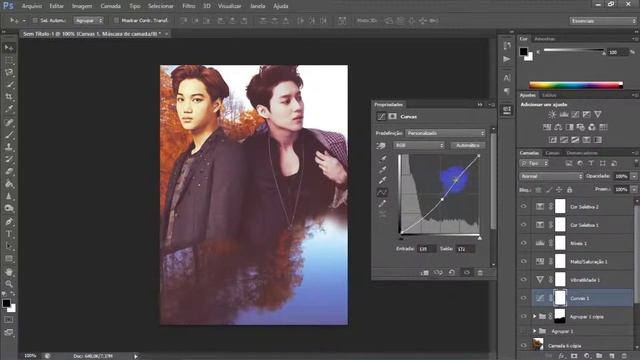Open the workspace switcher dropdown
The height and width of the screenshot is (360, 640).
(x=603, y=21)
